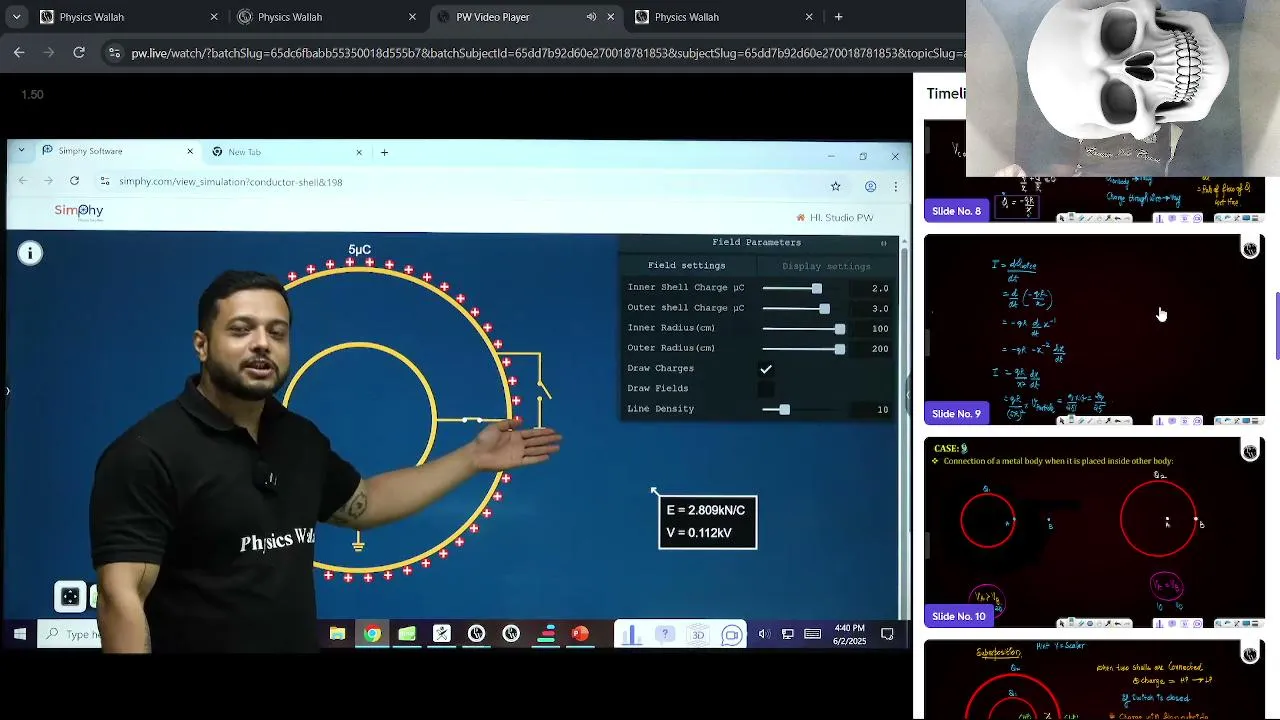Image resolution: width=1280 pixels, height=720 pixels.
Task: Click the focus frame icon in simulation
Action: pos(70,597)
